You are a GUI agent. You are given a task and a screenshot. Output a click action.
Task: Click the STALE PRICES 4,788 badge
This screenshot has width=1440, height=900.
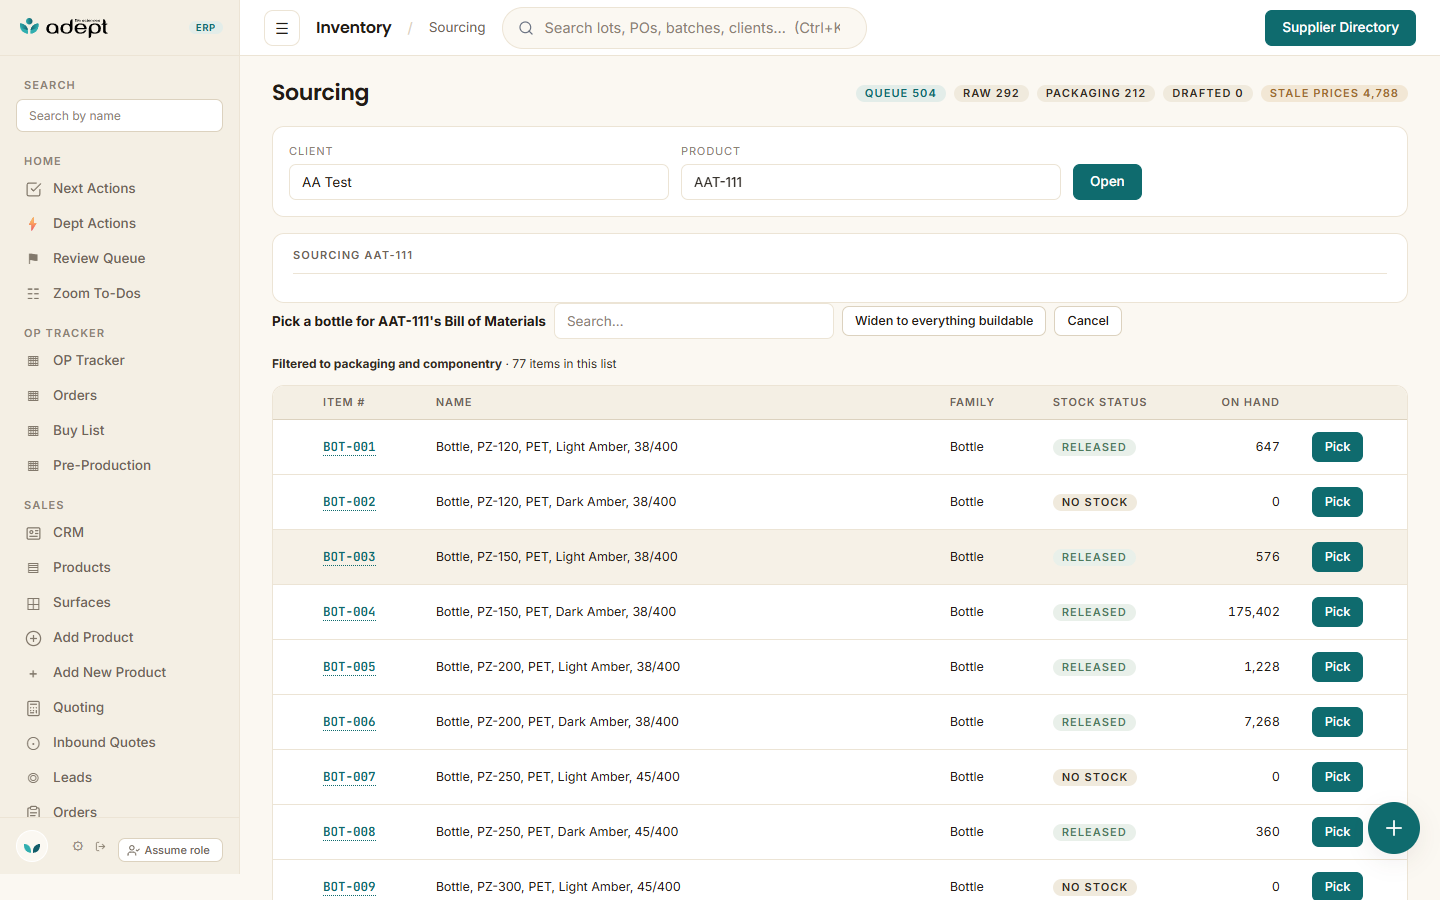(1334, 93)
